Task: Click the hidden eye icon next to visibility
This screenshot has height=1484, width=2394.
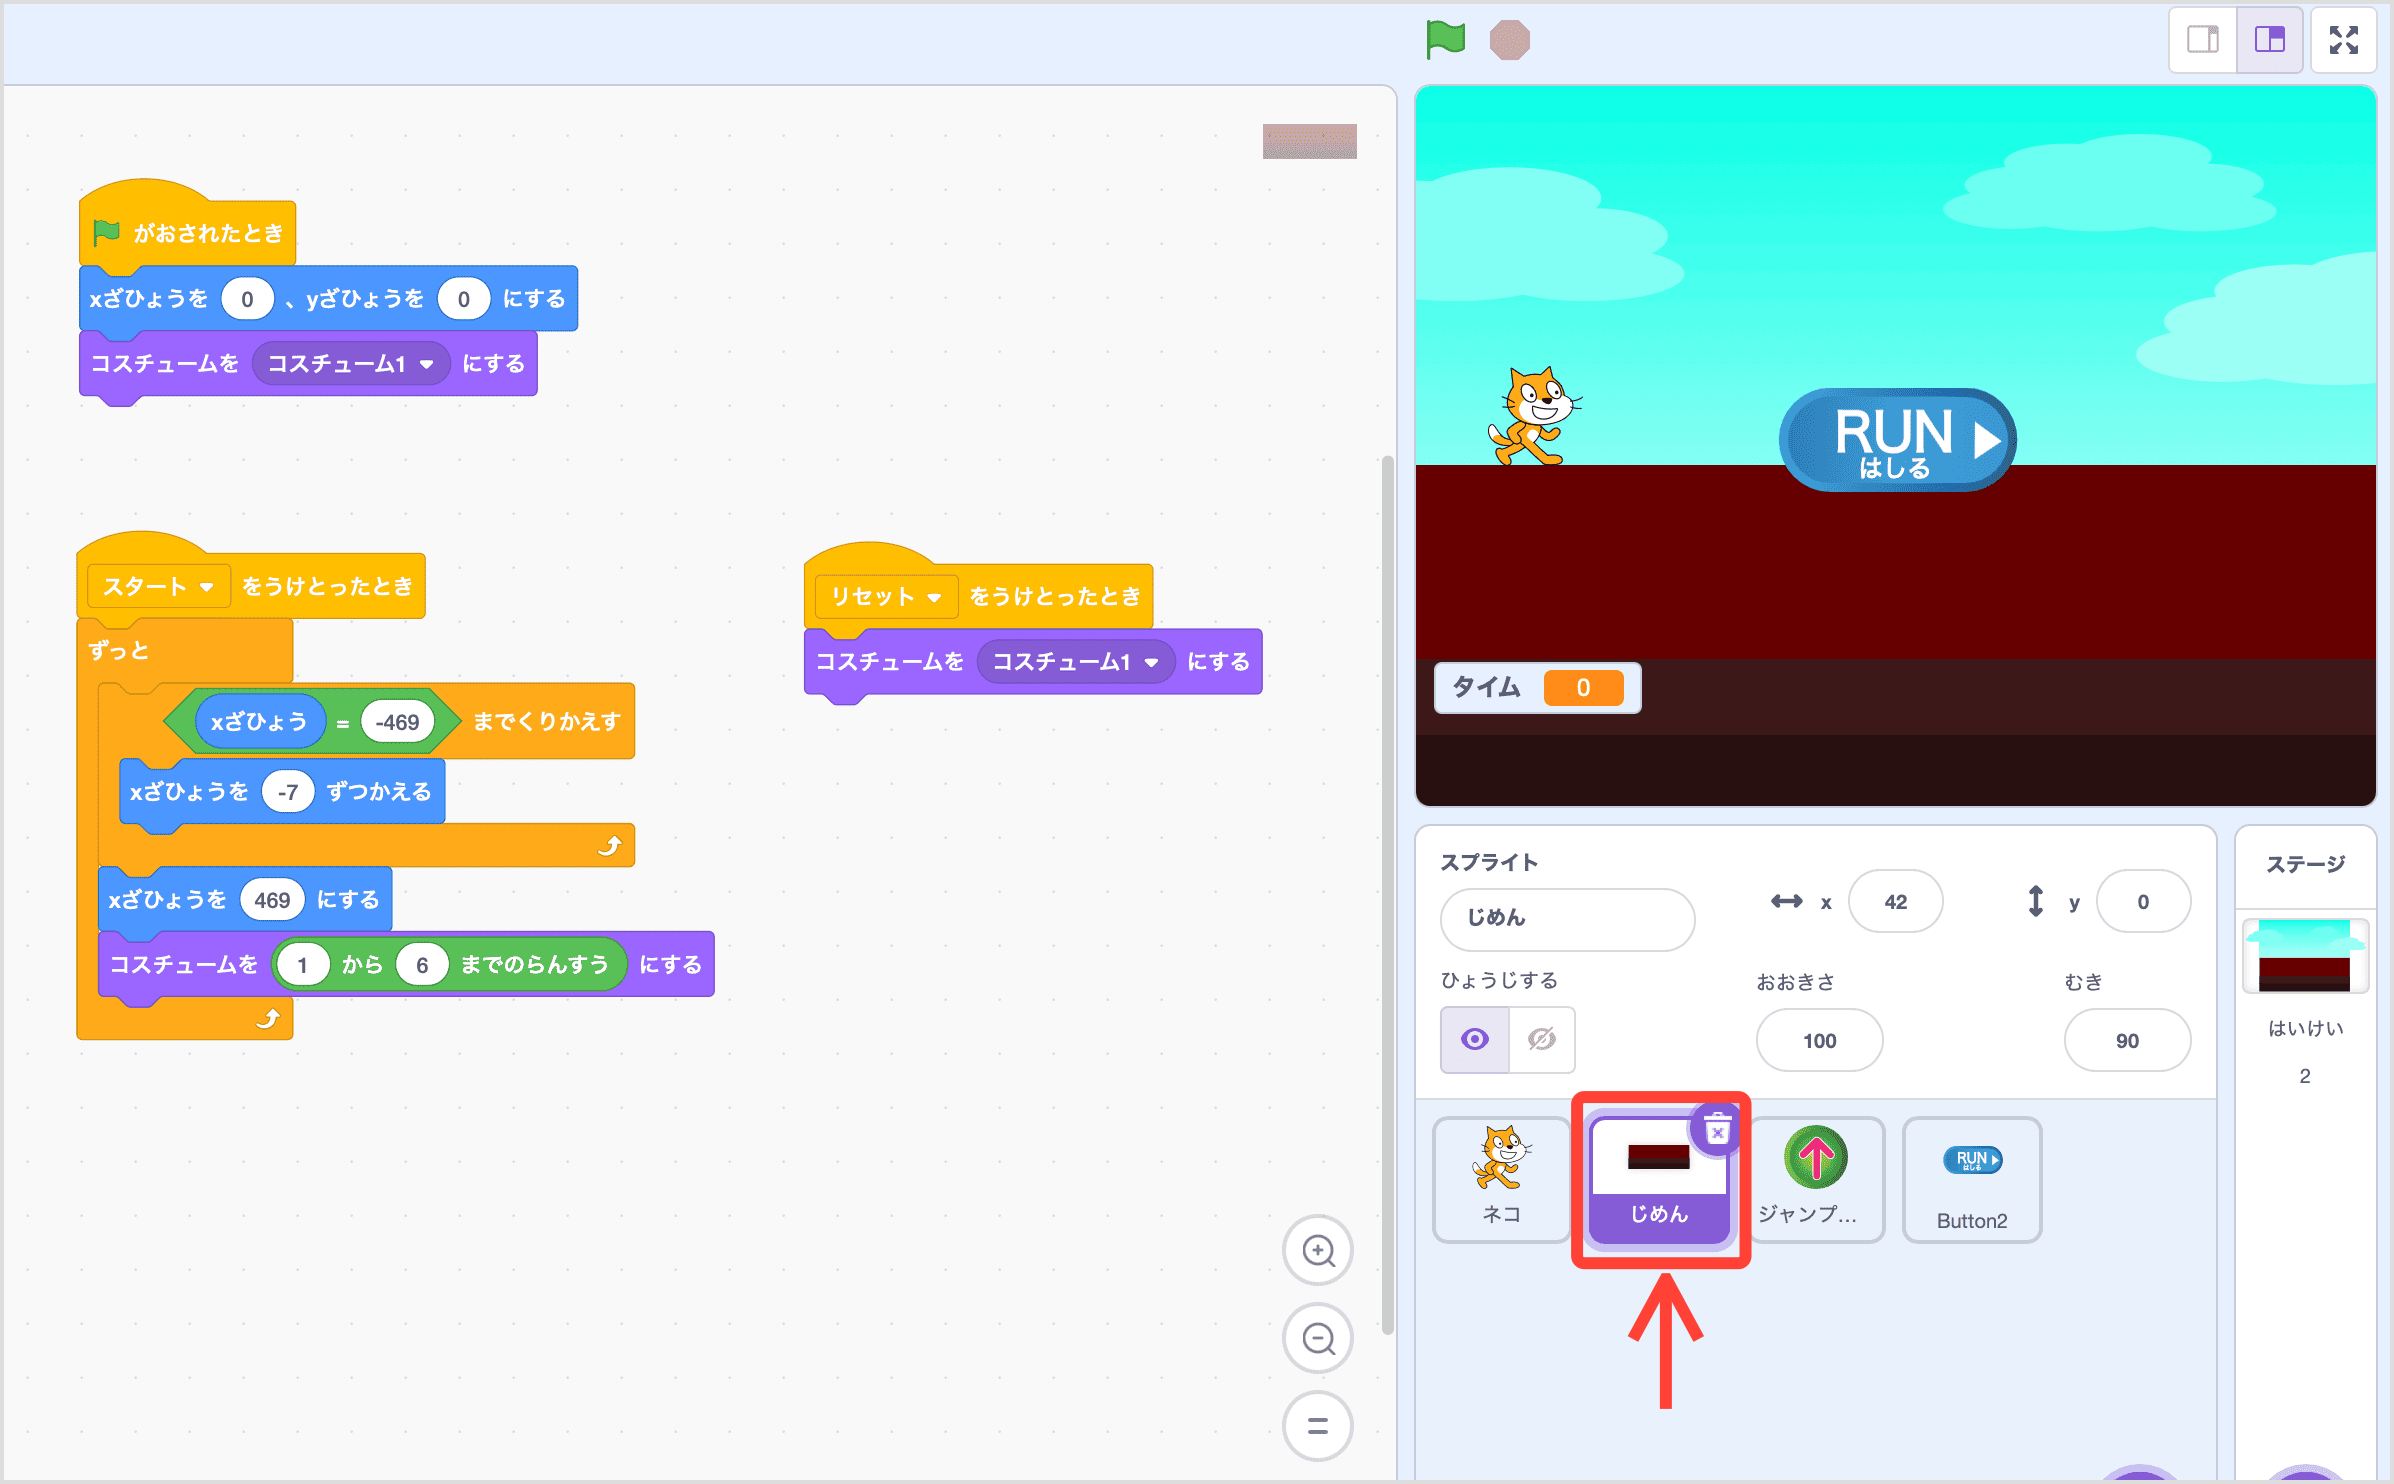Action: point(1539,1038)
